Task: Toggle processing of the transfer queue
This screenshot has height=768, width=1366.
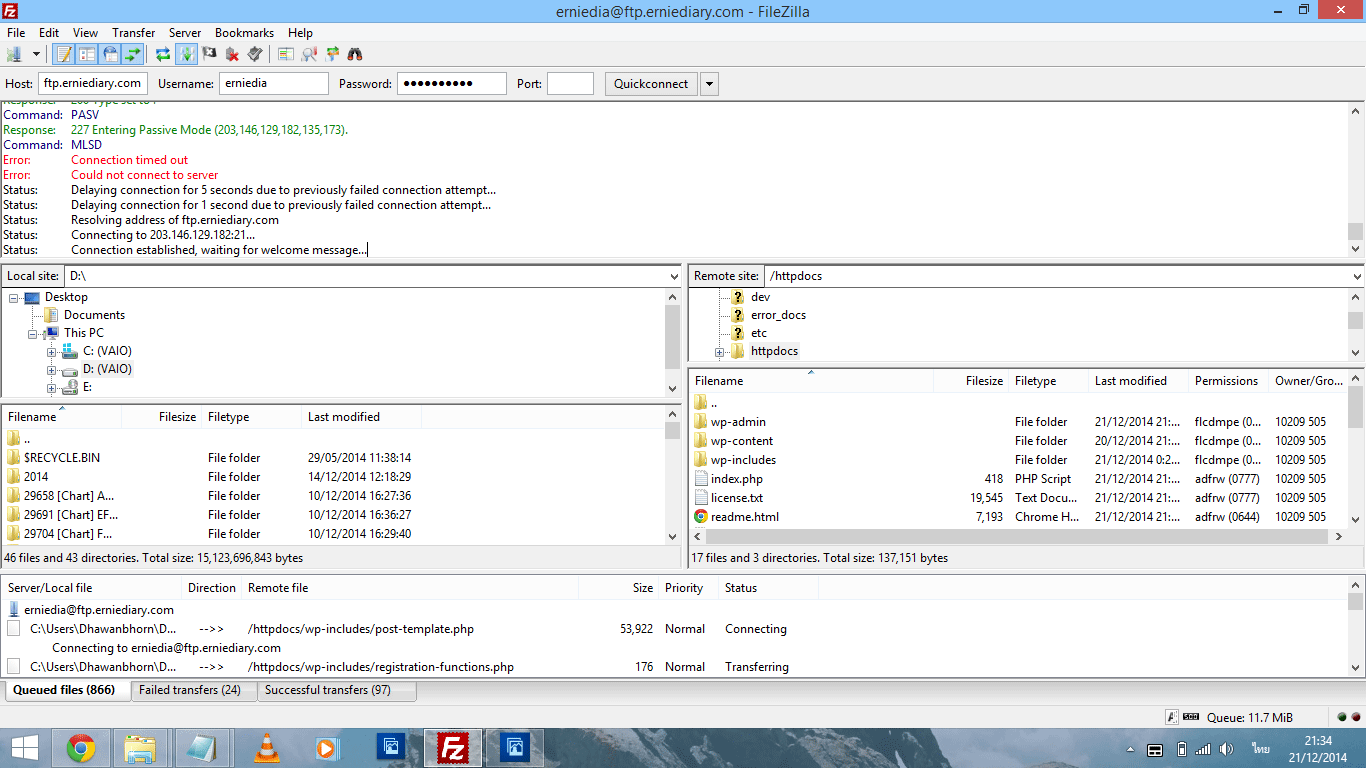Action: [186, 54]
